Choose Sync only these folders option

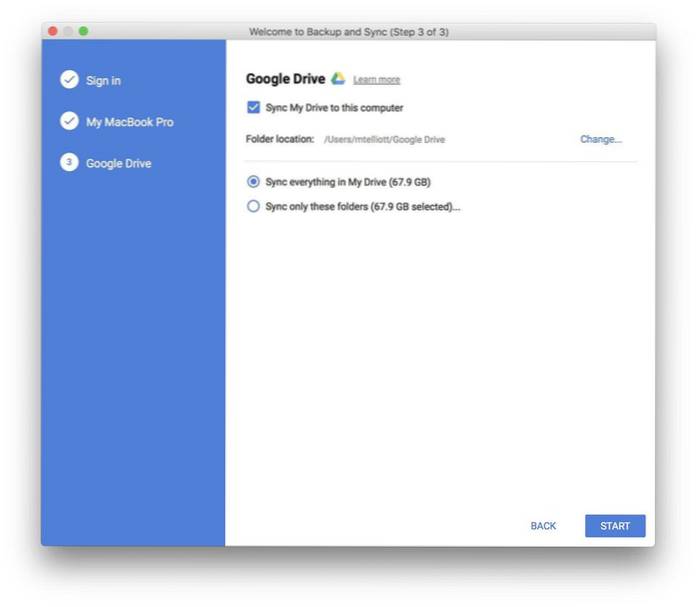point(253,206)
